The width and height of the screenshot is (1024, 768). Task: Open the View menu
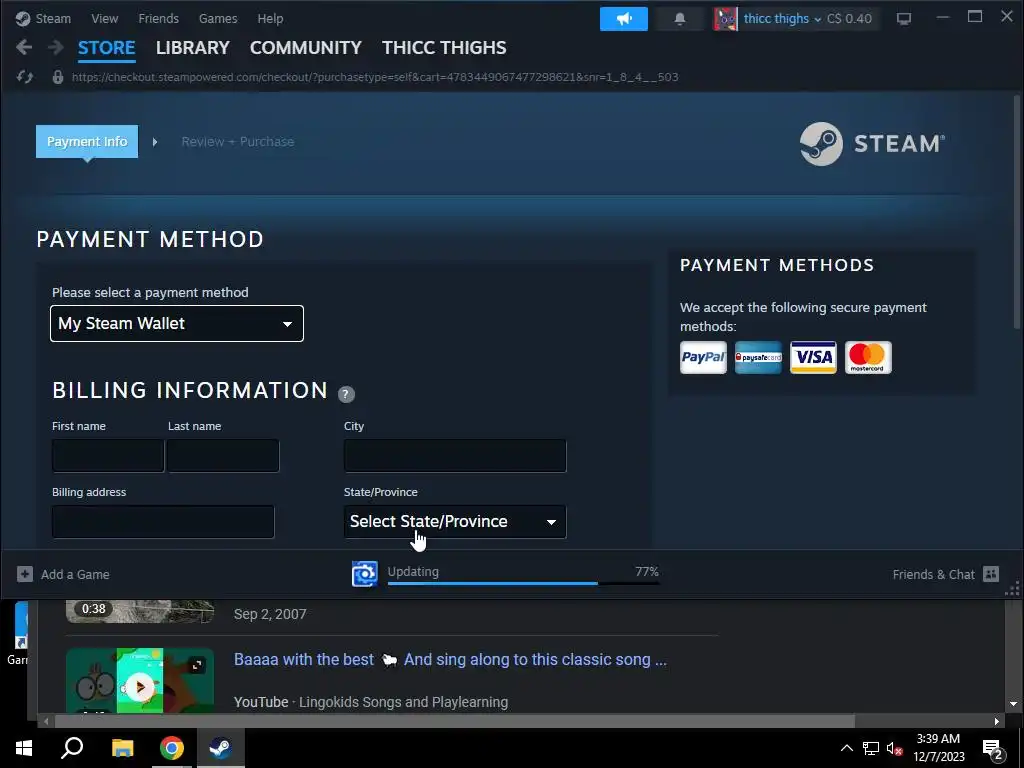(104, 19)
